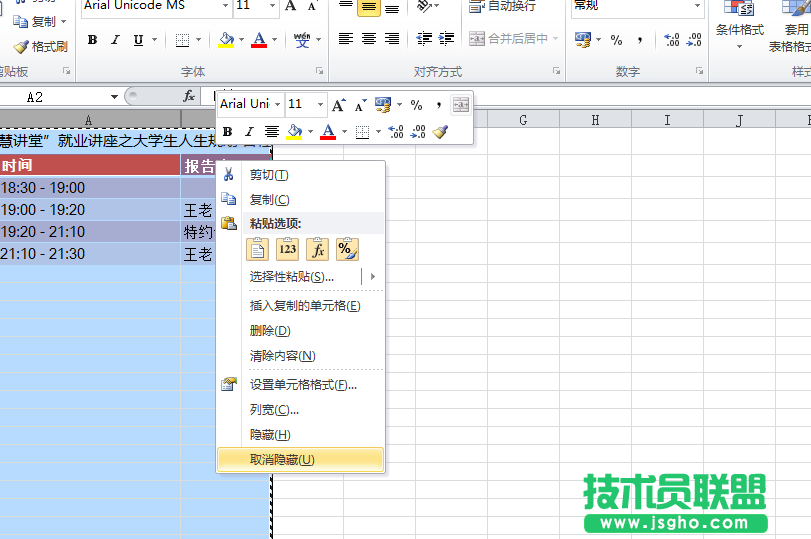The height and width of the screenshot is (539, 811).
Task: Click the phonetic guide wén icon
Action: click(x=302, y=40)
